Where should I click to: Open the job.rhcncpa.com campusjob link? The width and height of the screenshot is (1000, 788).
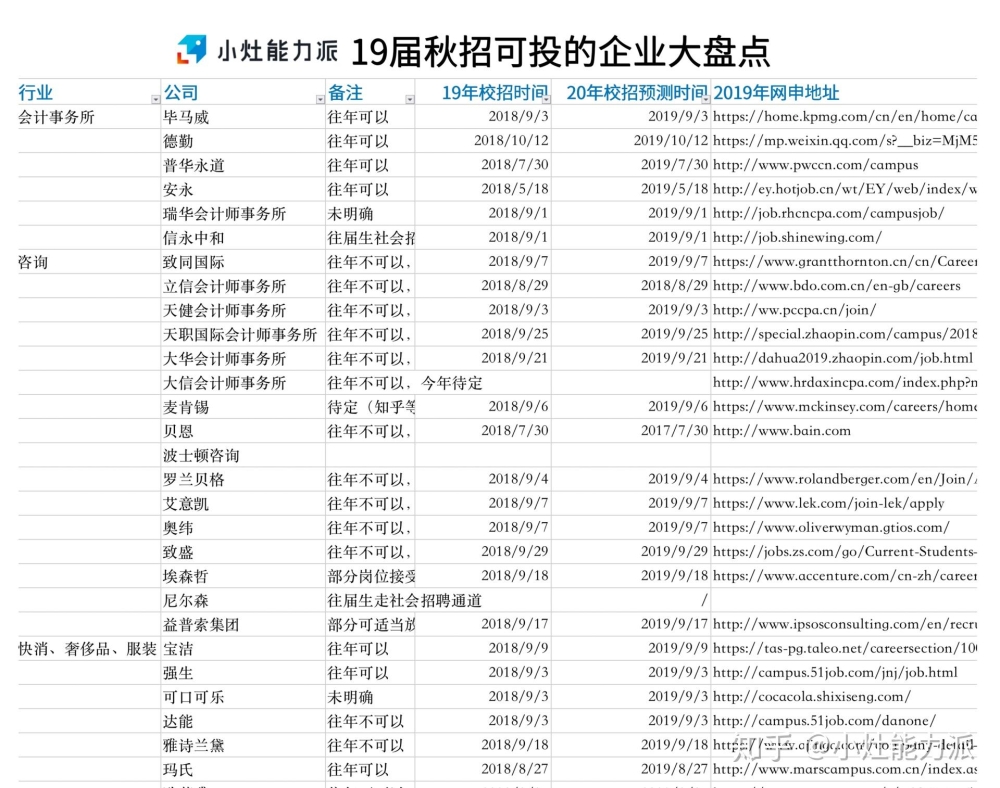[x=828, y=214]
